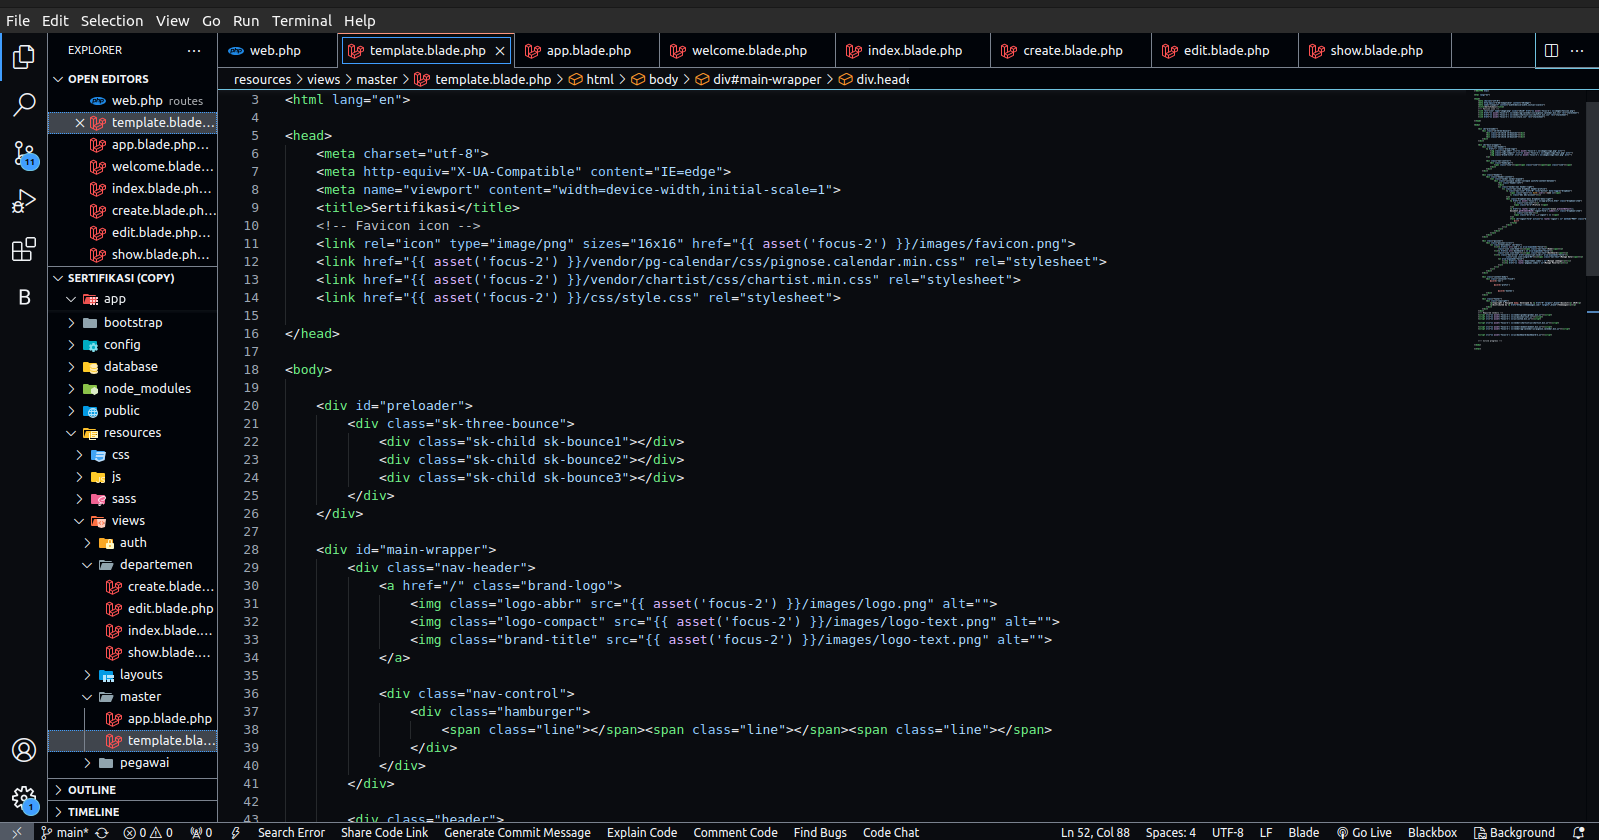Close the template.blade.php editor tab
The width and height of the screenshot is (1599, 840).
coord(500,50)
